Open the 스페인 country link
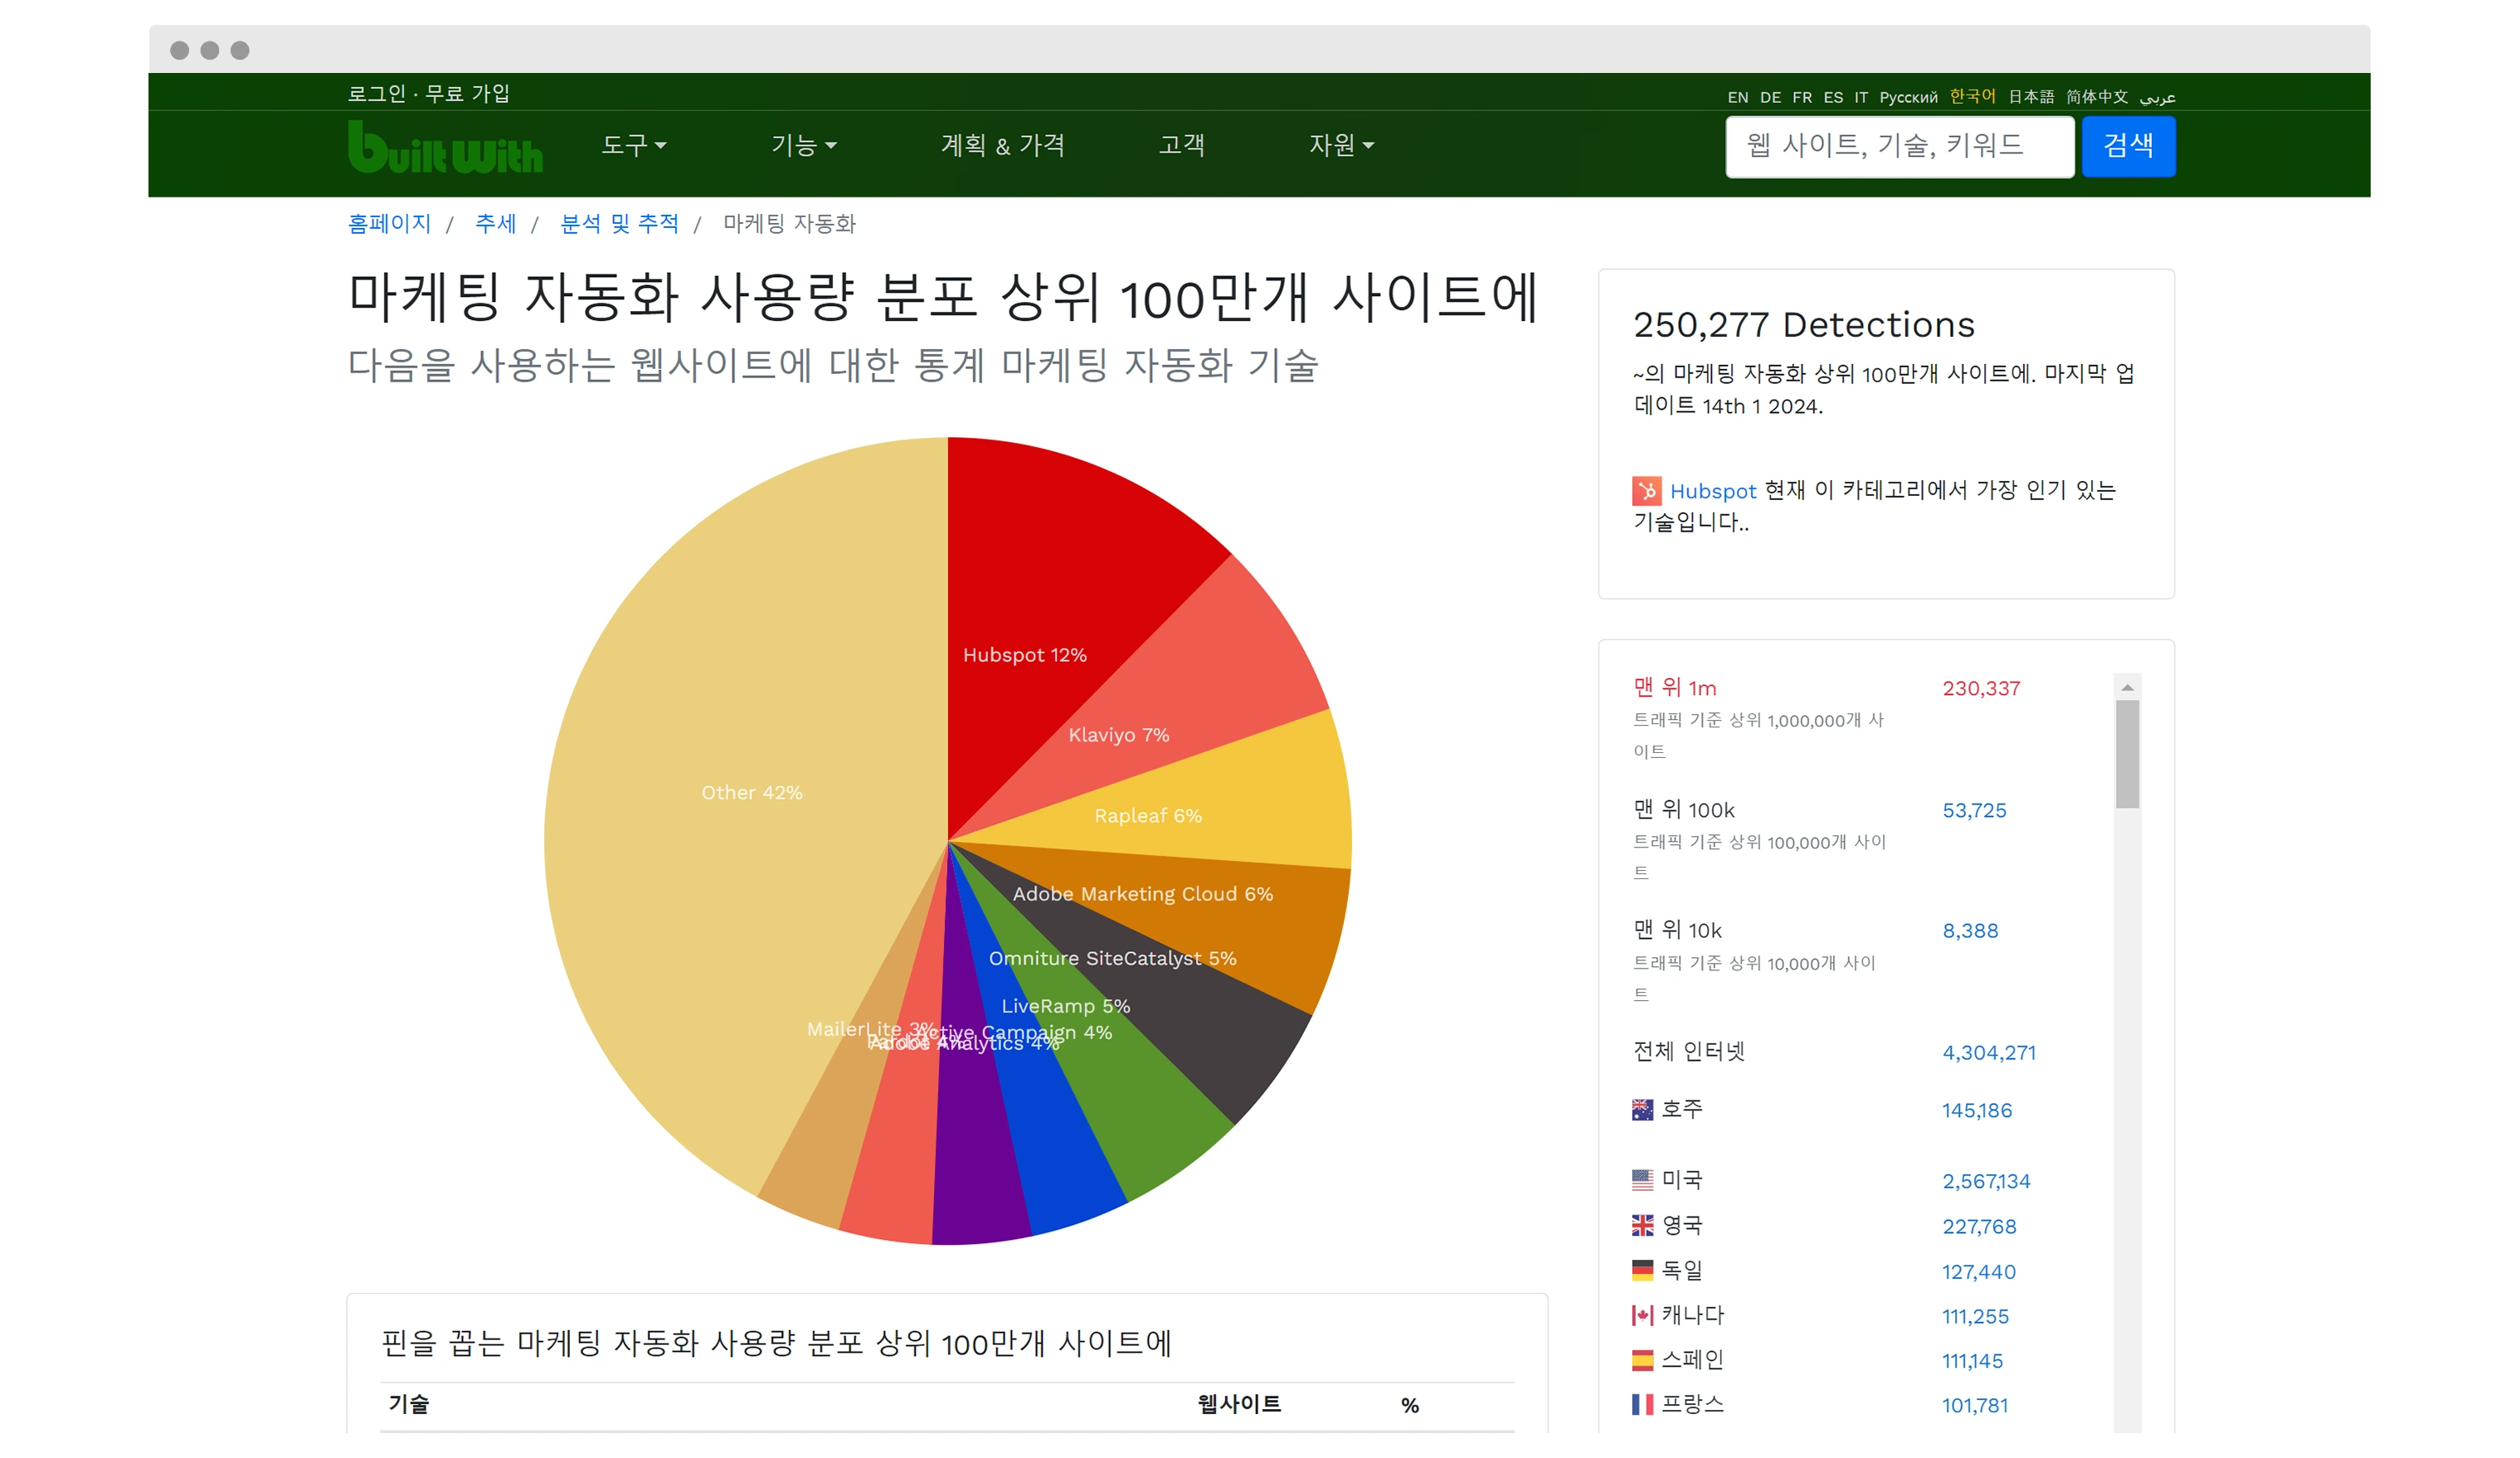Viewport: 2520px width, 1458px height. click(1692, 1360)
